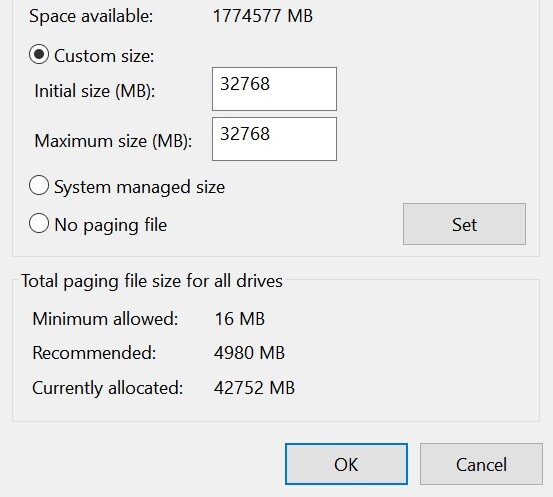Click the Initial size (MB) label
The width and height of the screenshot is (553, 497).
click(95, 91)
